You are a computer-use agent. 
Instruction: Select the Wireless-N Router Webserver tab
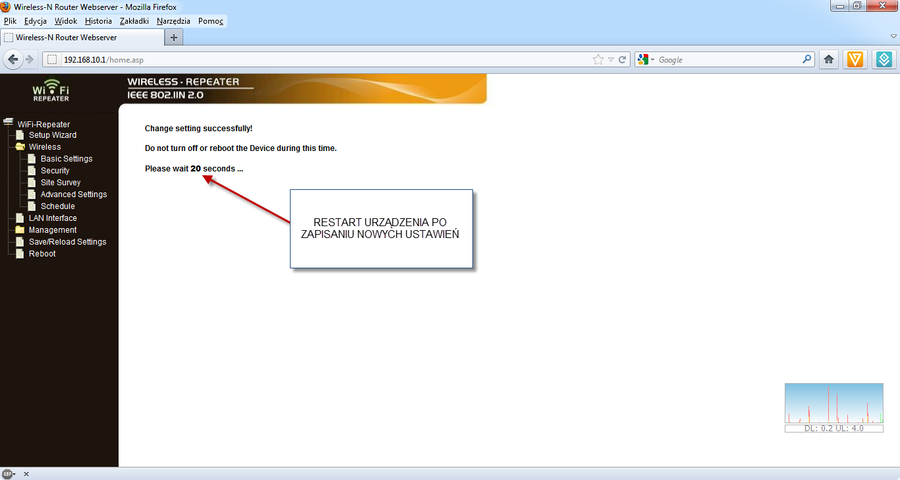pos(82,37)
